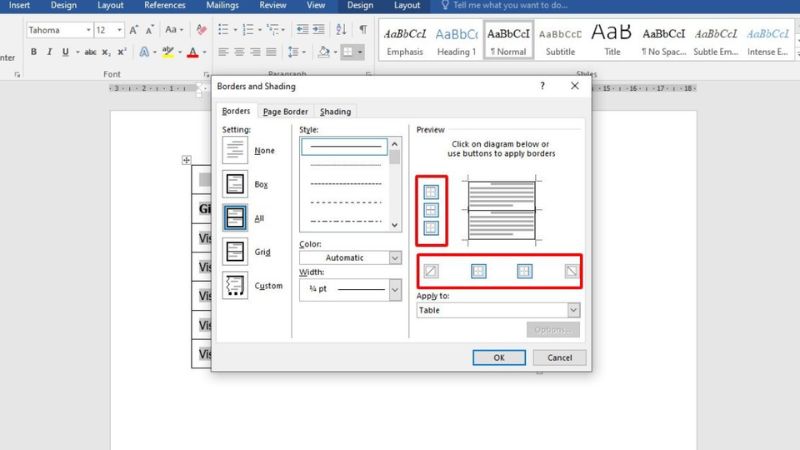The width and height of the screenshot is (800, 450).
Task: Toggle the inside horizontal border button
Action: click(431, 210)
